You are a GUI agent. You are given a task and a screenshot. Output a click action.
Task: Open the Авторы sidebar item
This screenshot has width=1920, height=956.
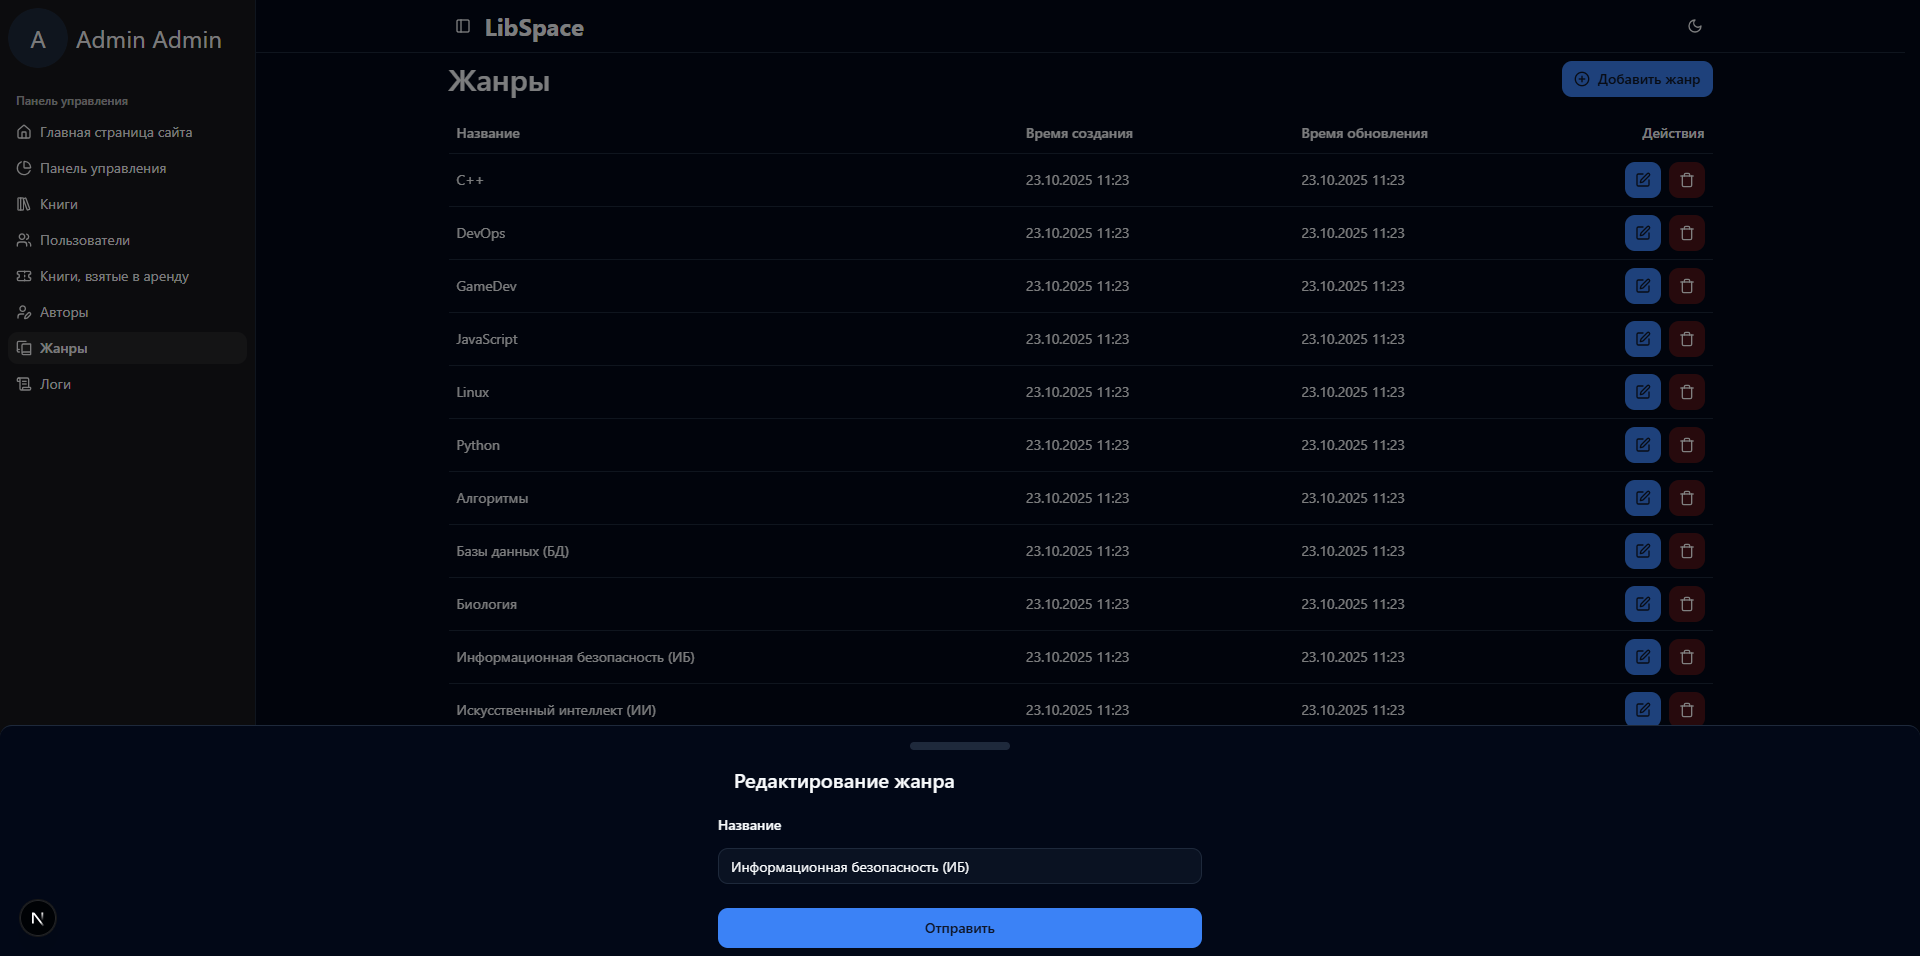point(64,312)
